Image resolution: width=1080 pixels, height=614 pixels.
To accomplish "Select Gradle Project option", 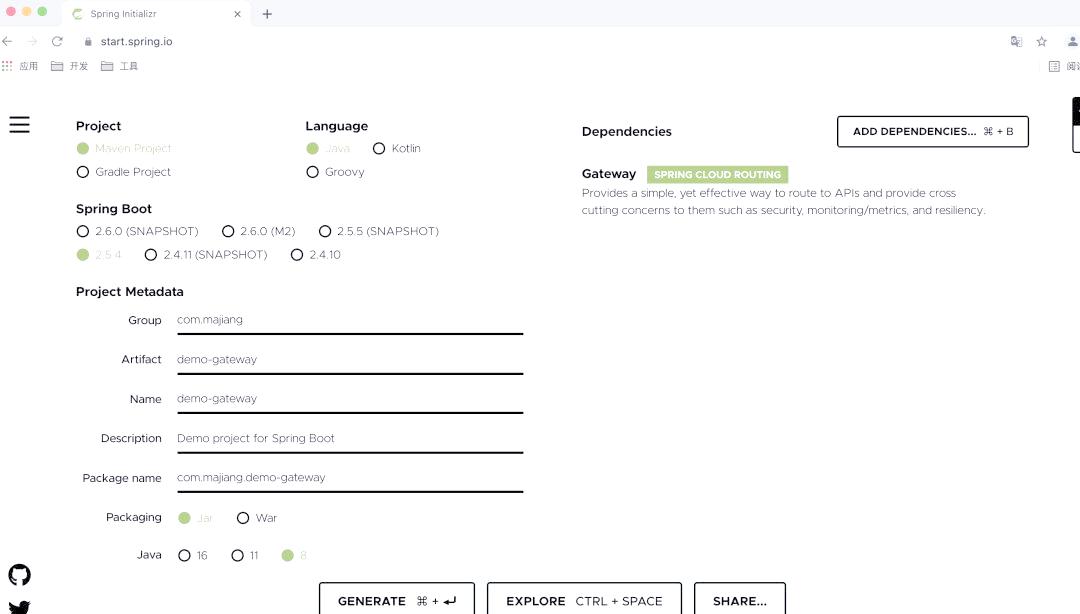I will tap(123, 172).
